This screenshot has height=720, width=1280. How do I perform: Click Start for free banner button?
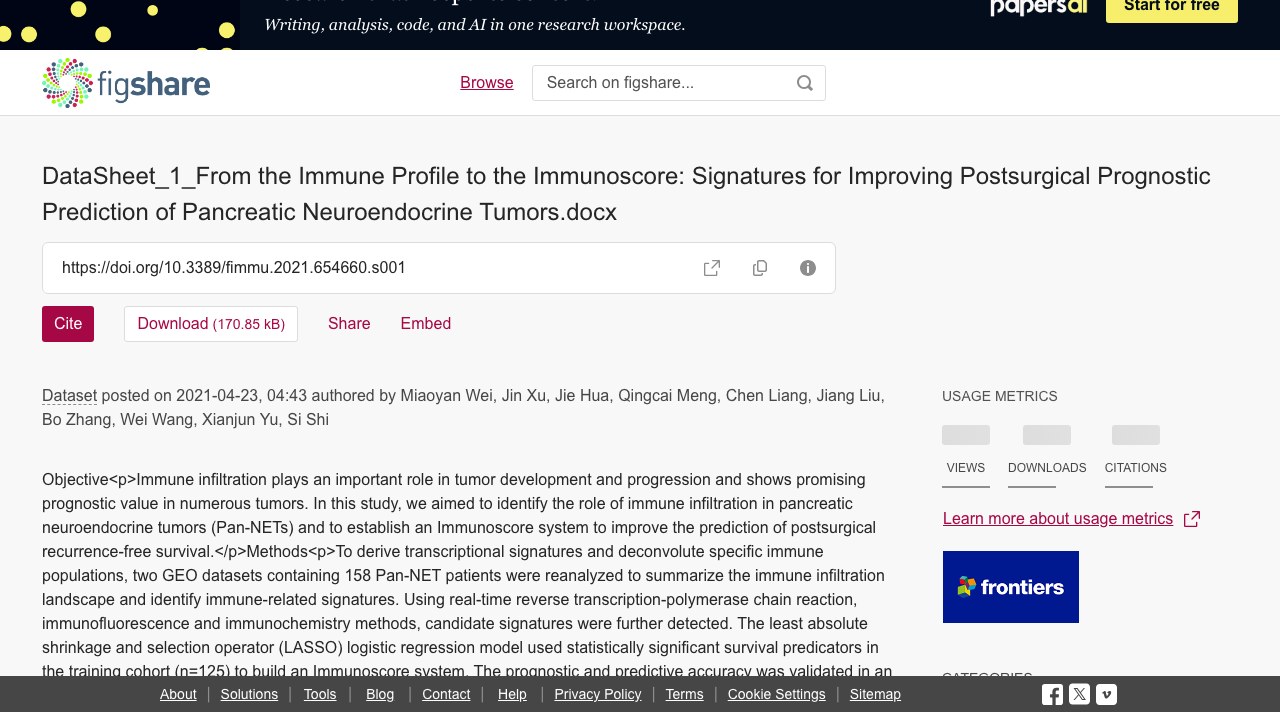pyautogui.click(x=1172, y=8)
